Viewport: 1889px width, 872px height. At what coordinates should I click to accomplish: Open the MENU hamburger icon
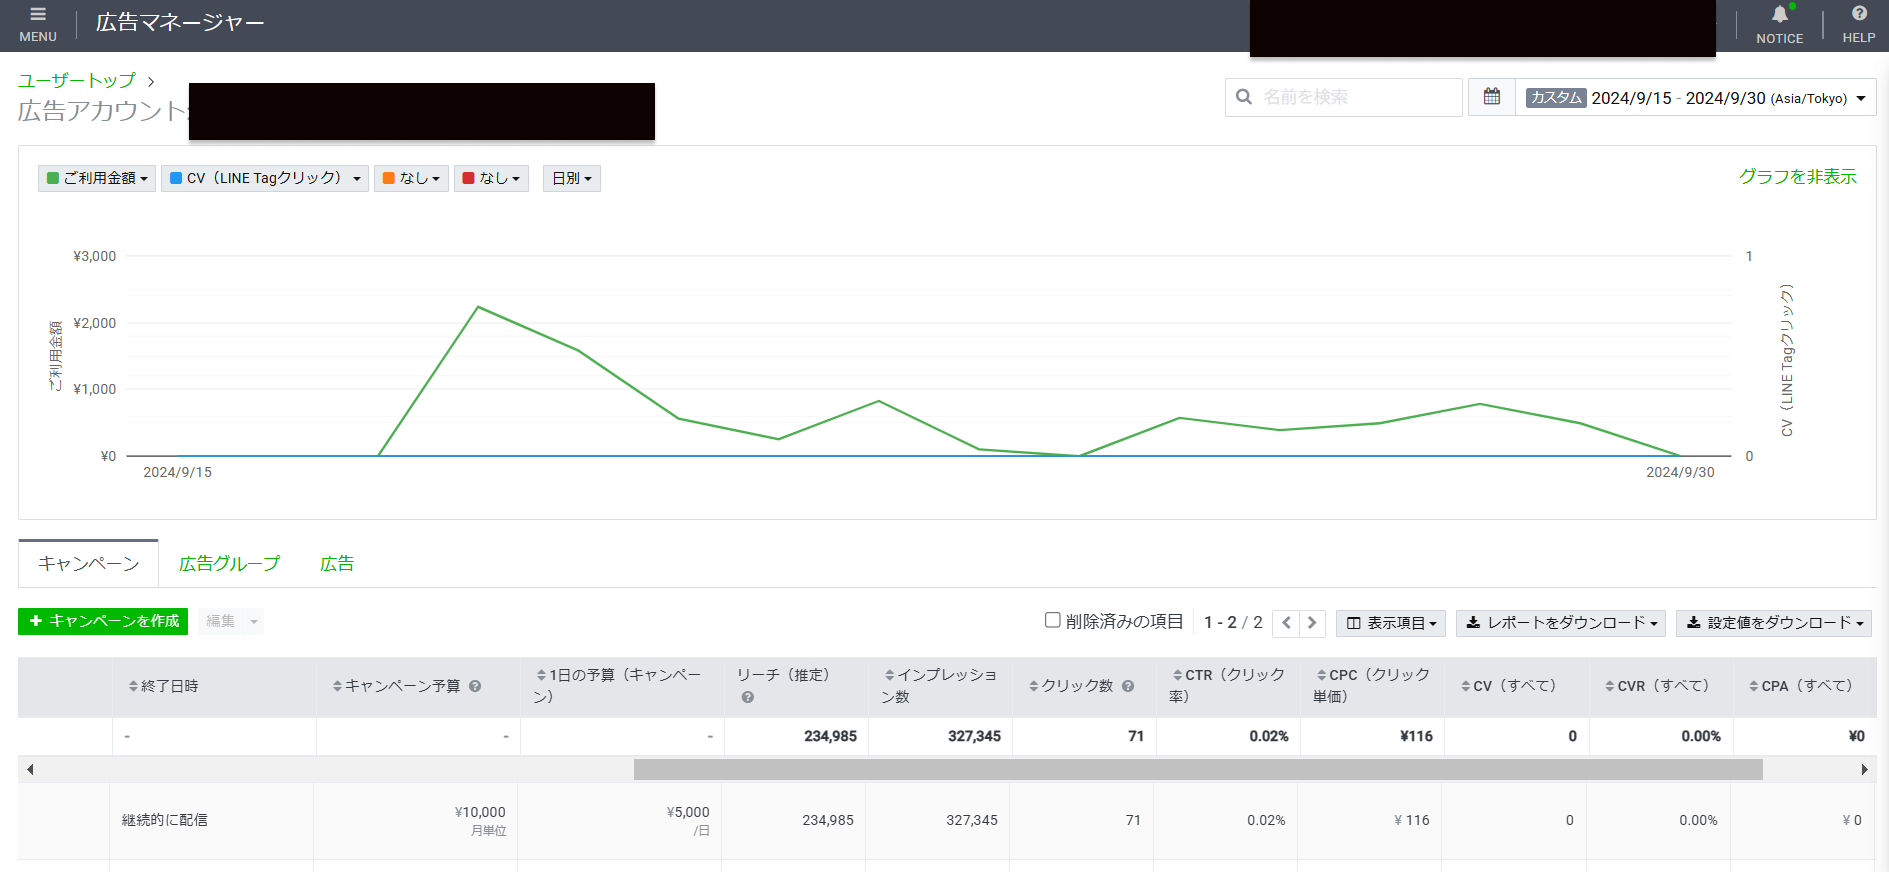pos(38,15)
